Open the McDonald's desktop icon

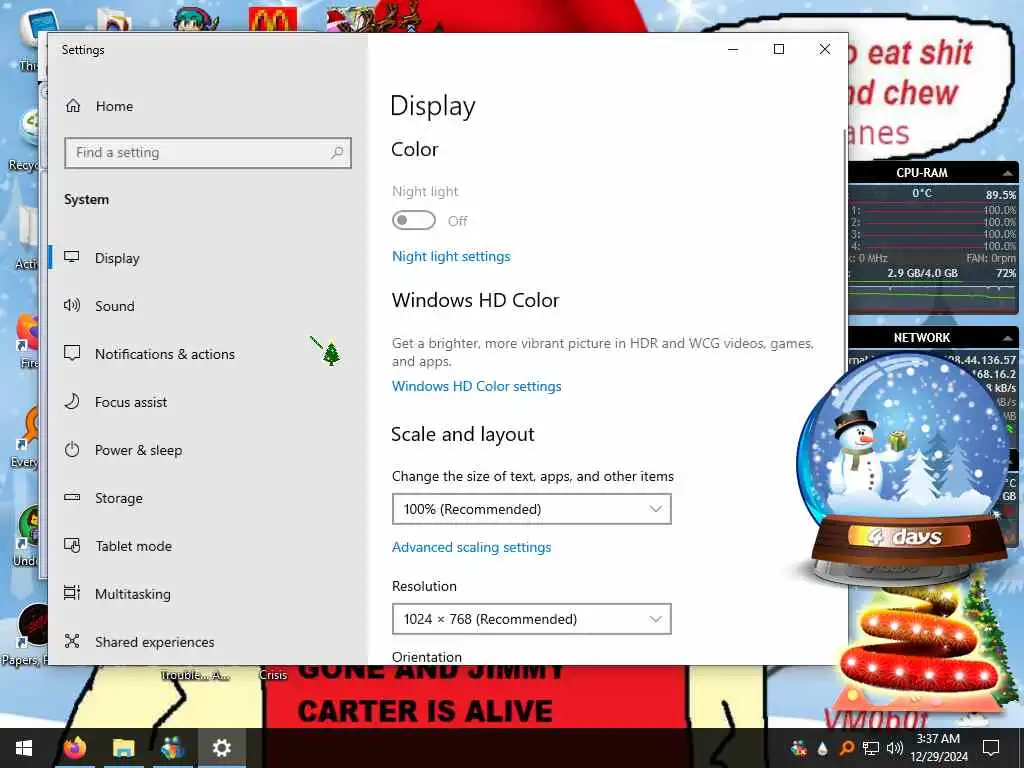(272, 18)
